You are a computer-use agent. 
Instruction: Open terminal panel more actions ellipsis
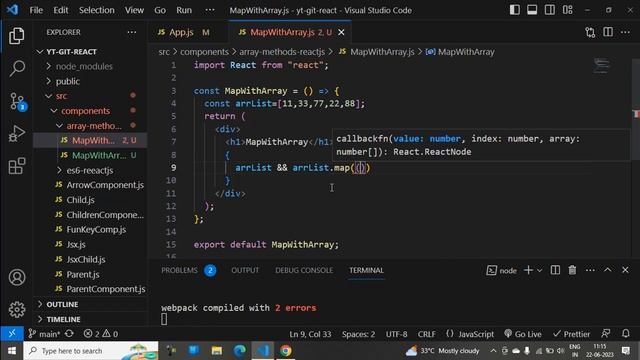click(x=590, y=270)
